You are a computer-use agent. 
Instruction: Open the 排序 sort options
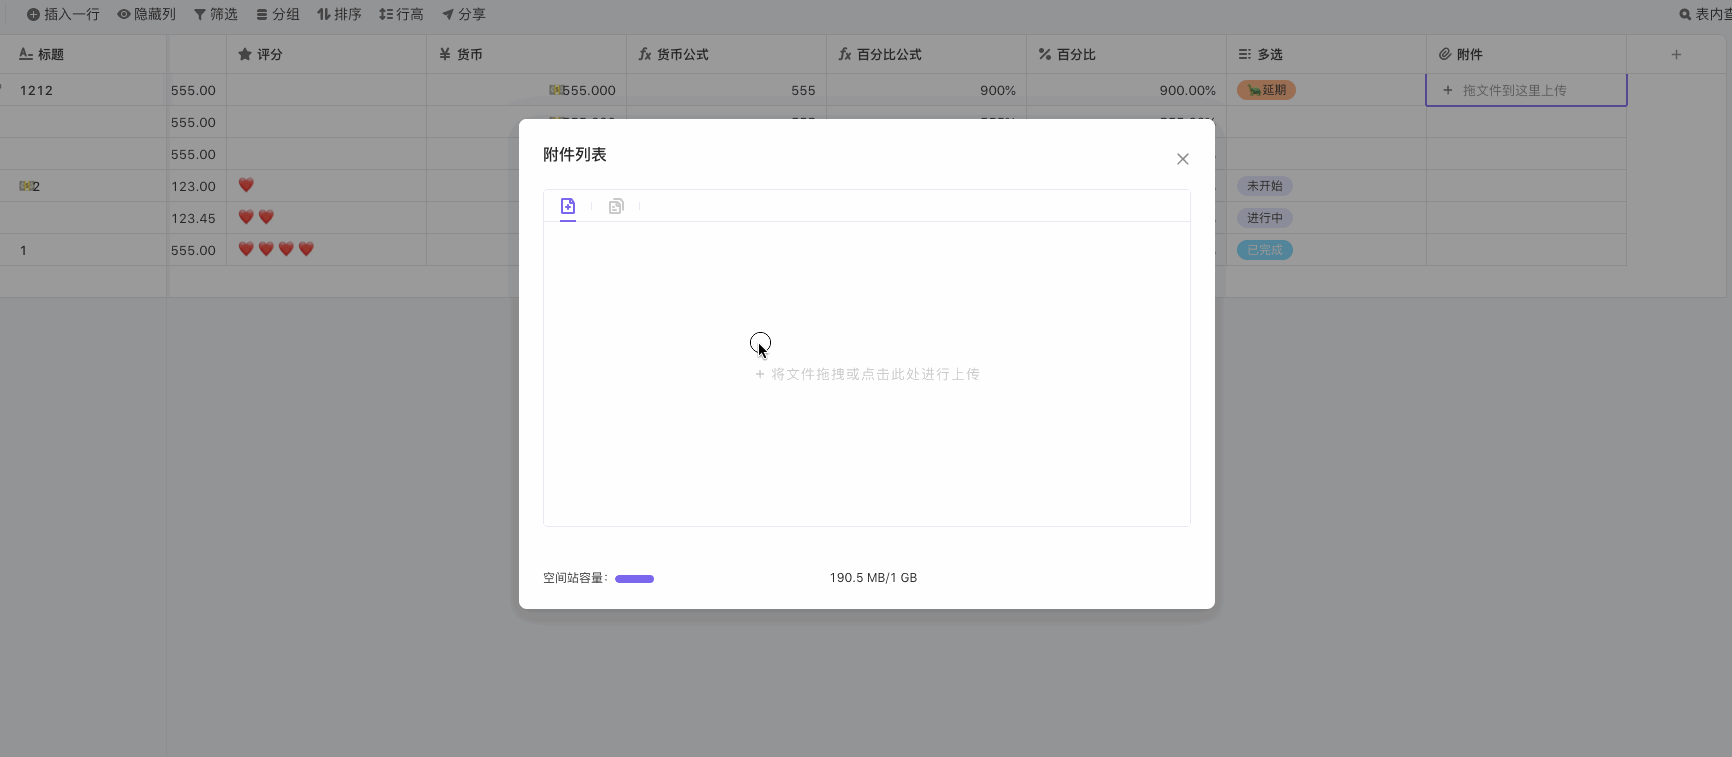point(339,14)
